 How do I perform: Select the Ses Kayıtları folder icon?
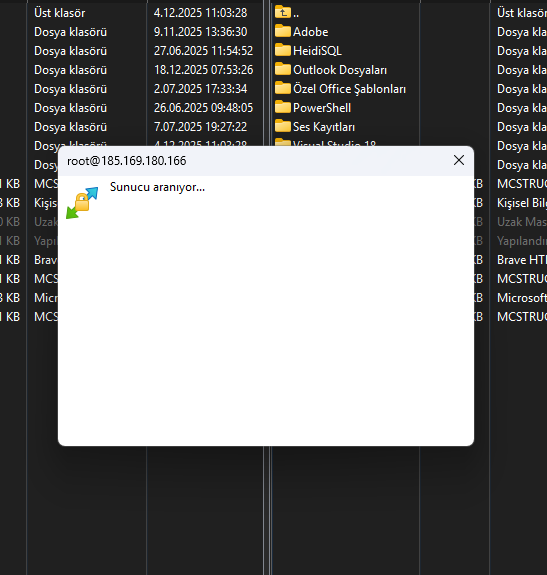[283, 127]
